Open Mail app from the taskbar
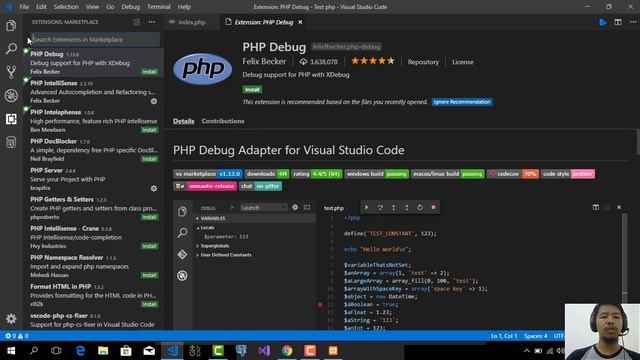 pyautogui.click(x=149, y=351)
